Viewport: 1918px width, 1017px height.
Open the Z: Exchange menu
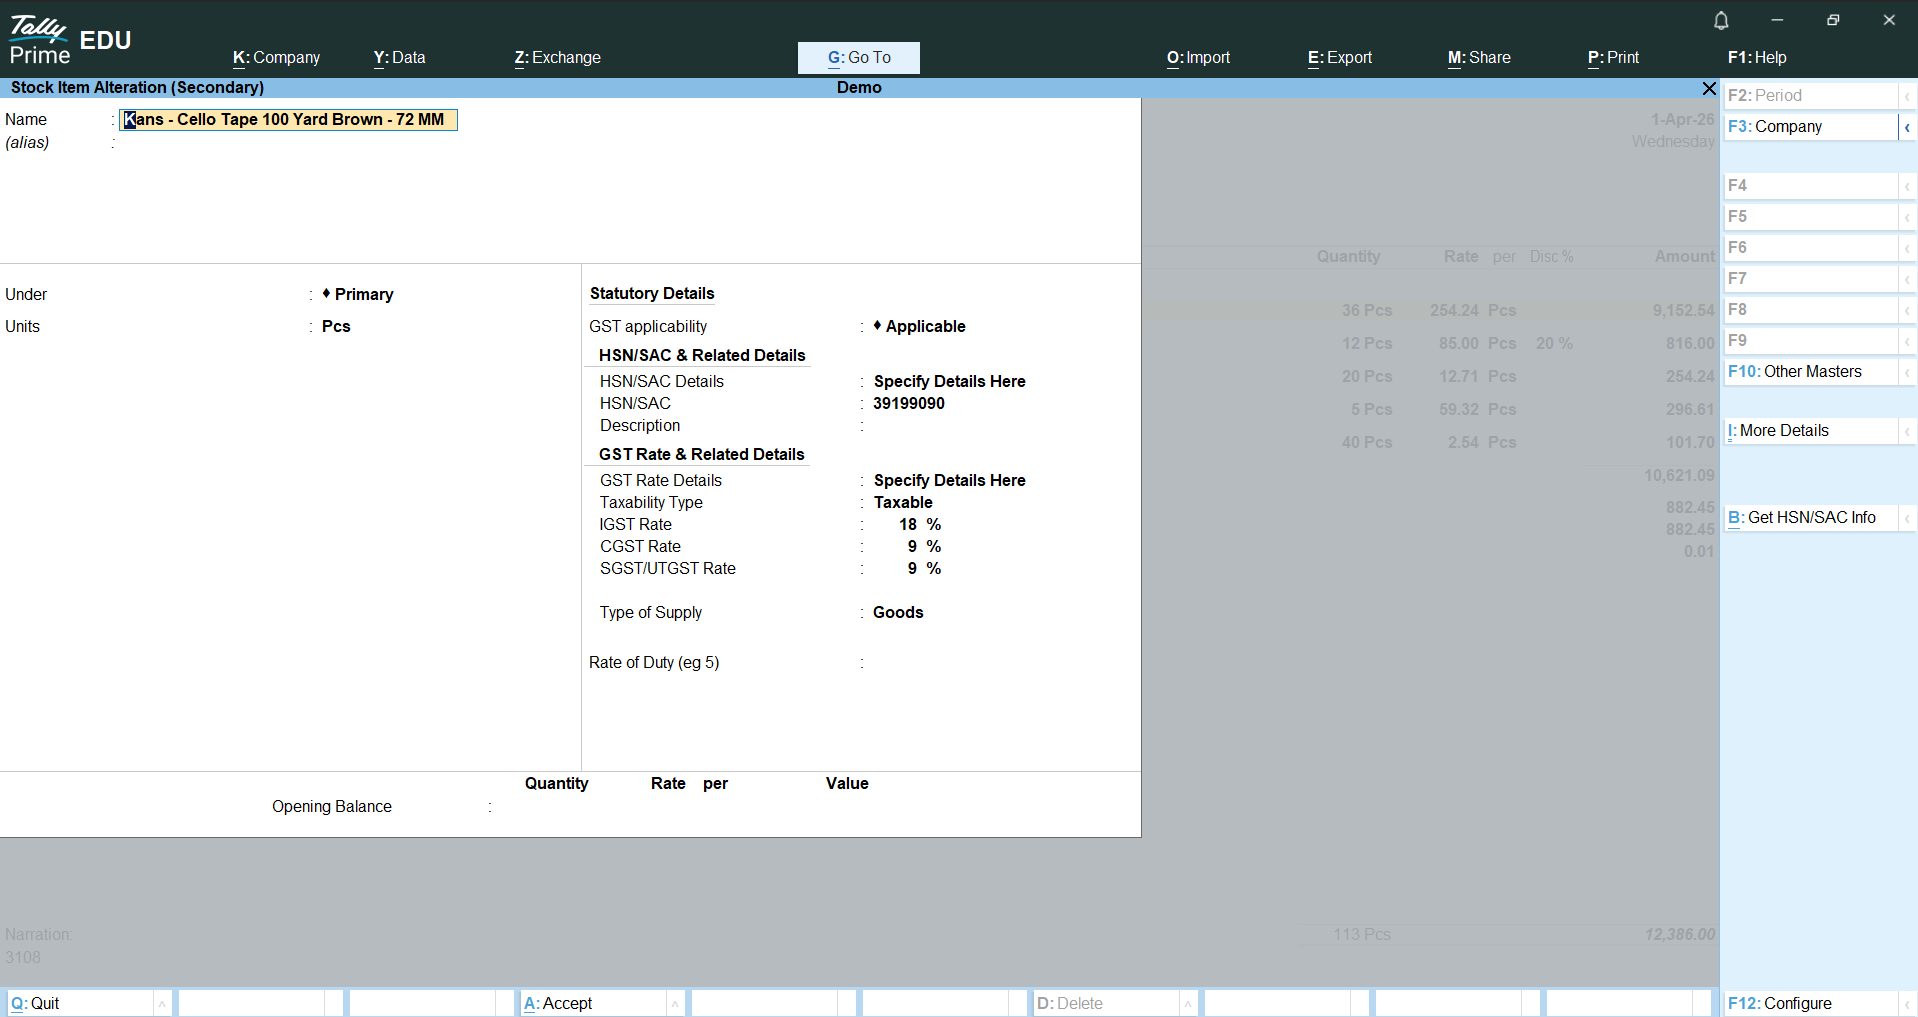[x=558, y=58]
